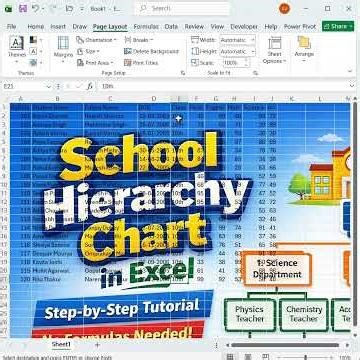Select column B header
Screen dimensions: 360x360
[x=57, y=99]
